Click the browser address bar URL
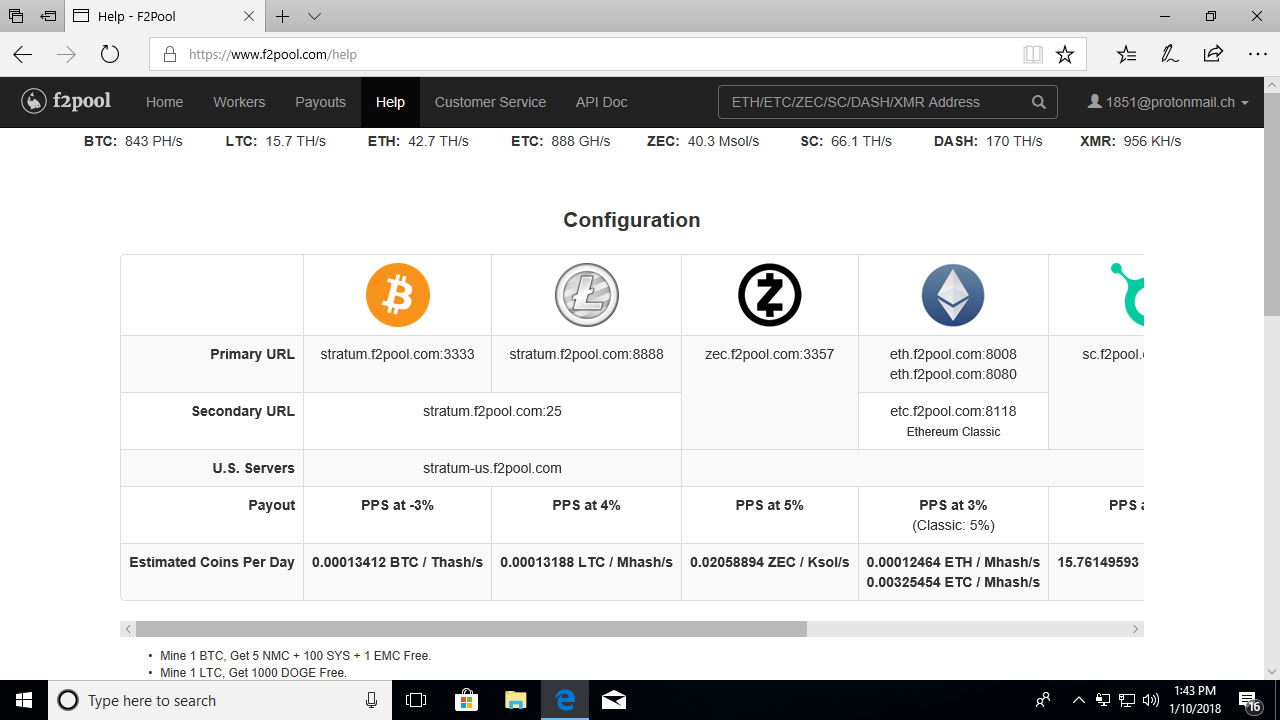This screenshot has width=1280, height=720. click(x=273, y=55)
